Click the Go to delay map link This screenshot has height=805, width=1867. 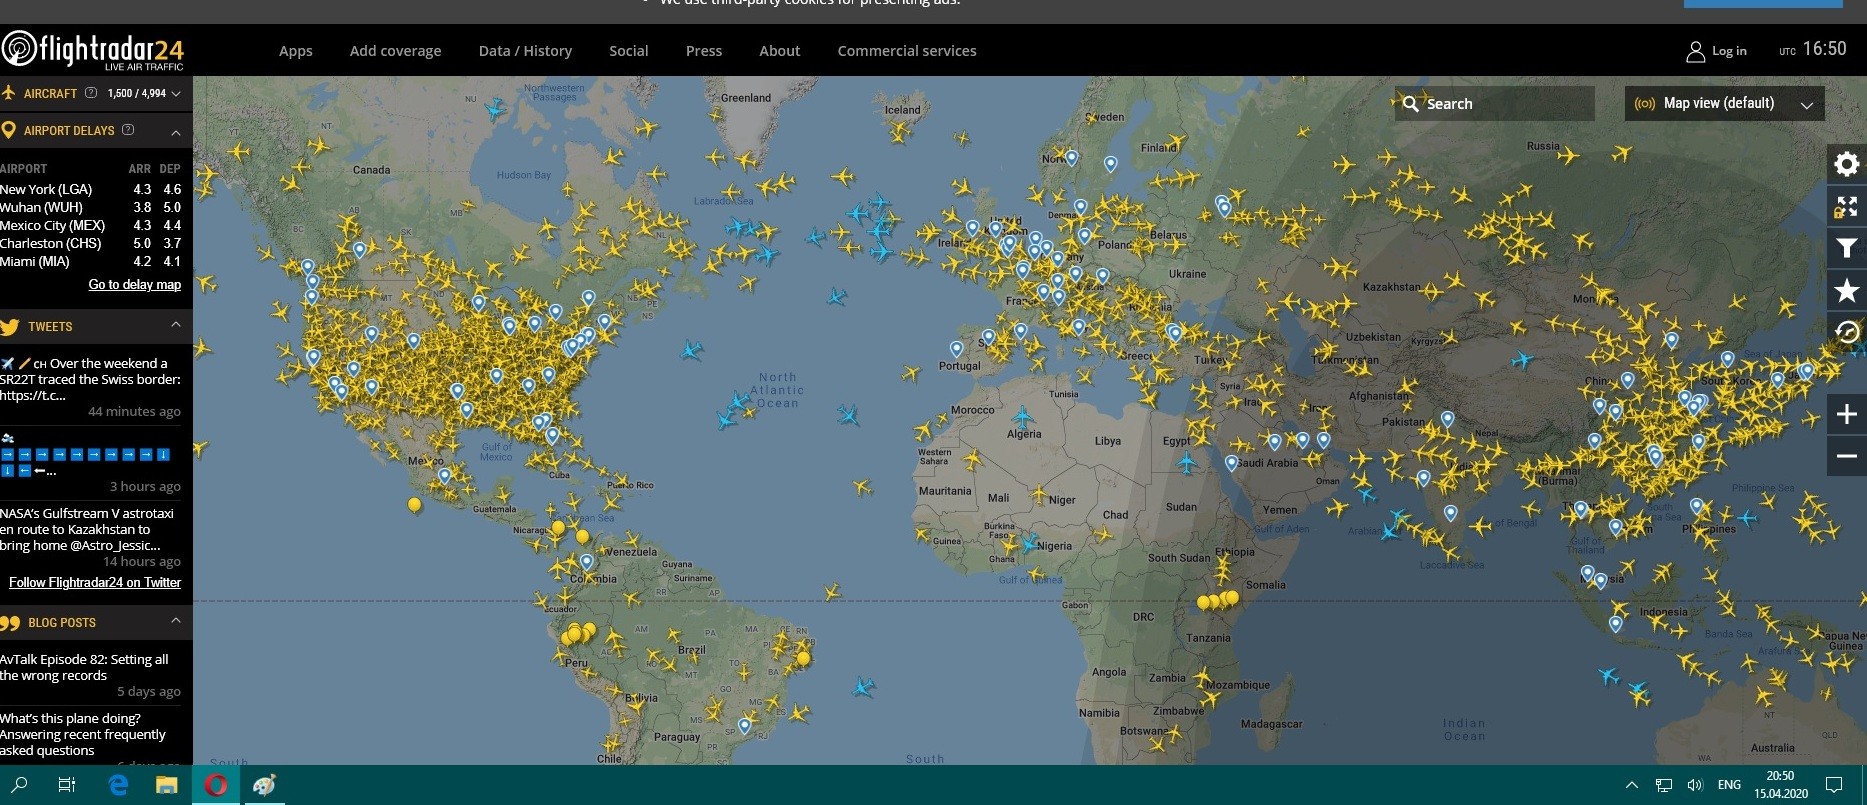click(134, 285)
